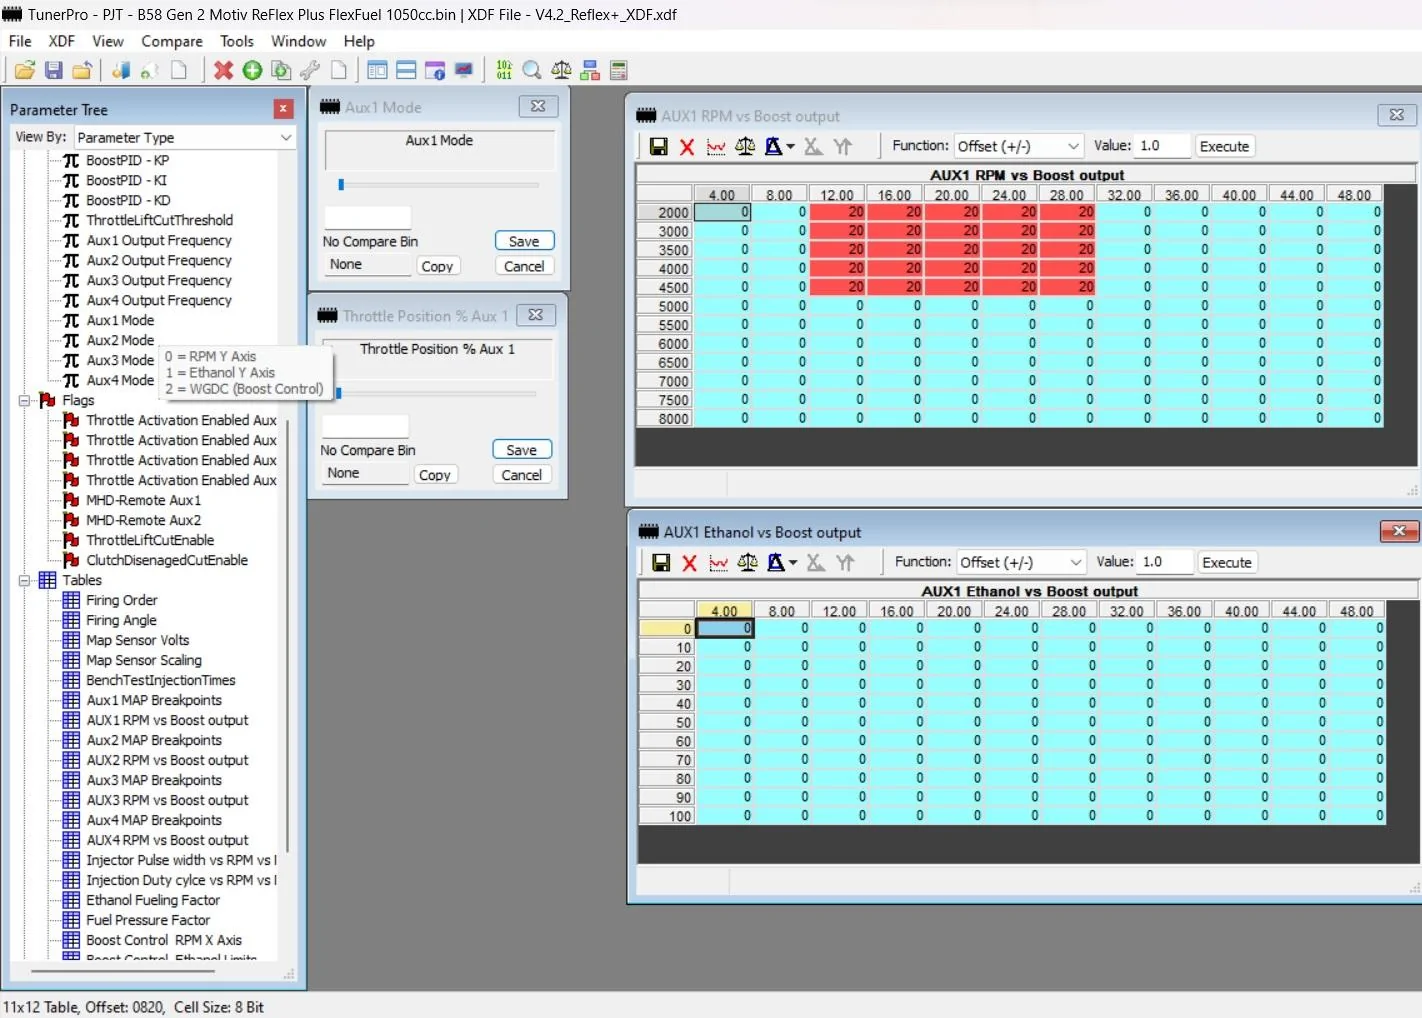Click the Y-axis icon in AUX1 RPM toolbar
Screen dimensions: 1422x1018
[843, 147]
